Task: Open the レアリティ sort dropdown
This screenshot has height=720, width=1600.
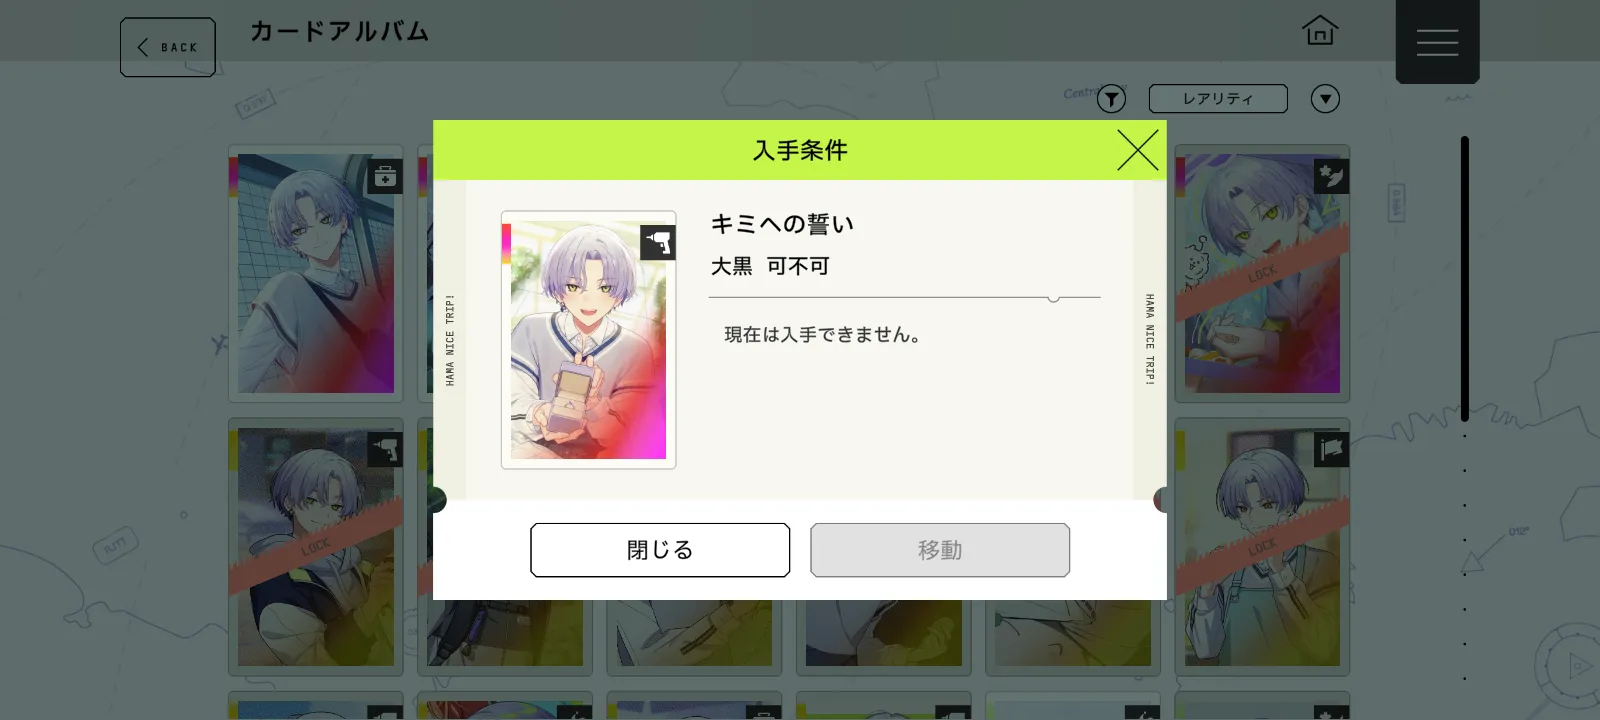Action: click(1218, 99)
